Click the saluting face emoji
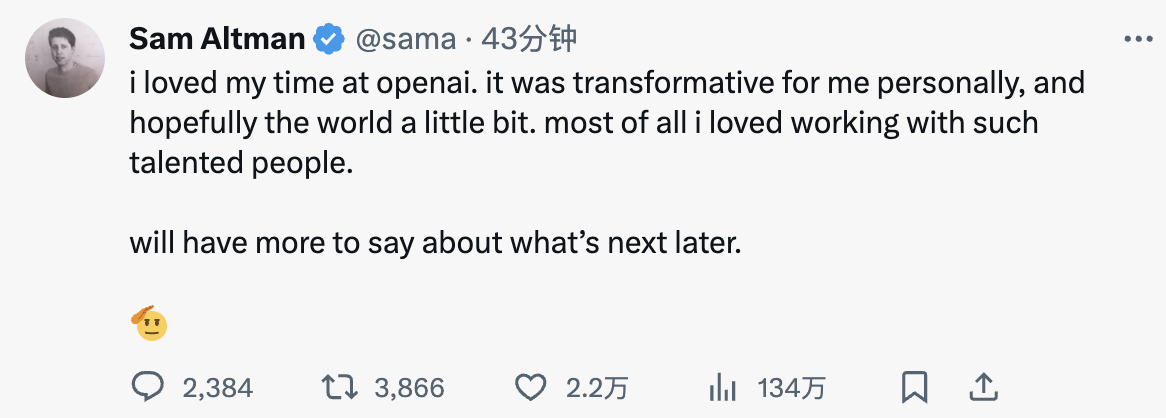The width and height of the screenshot is (1166, 418). pos(148,322)
